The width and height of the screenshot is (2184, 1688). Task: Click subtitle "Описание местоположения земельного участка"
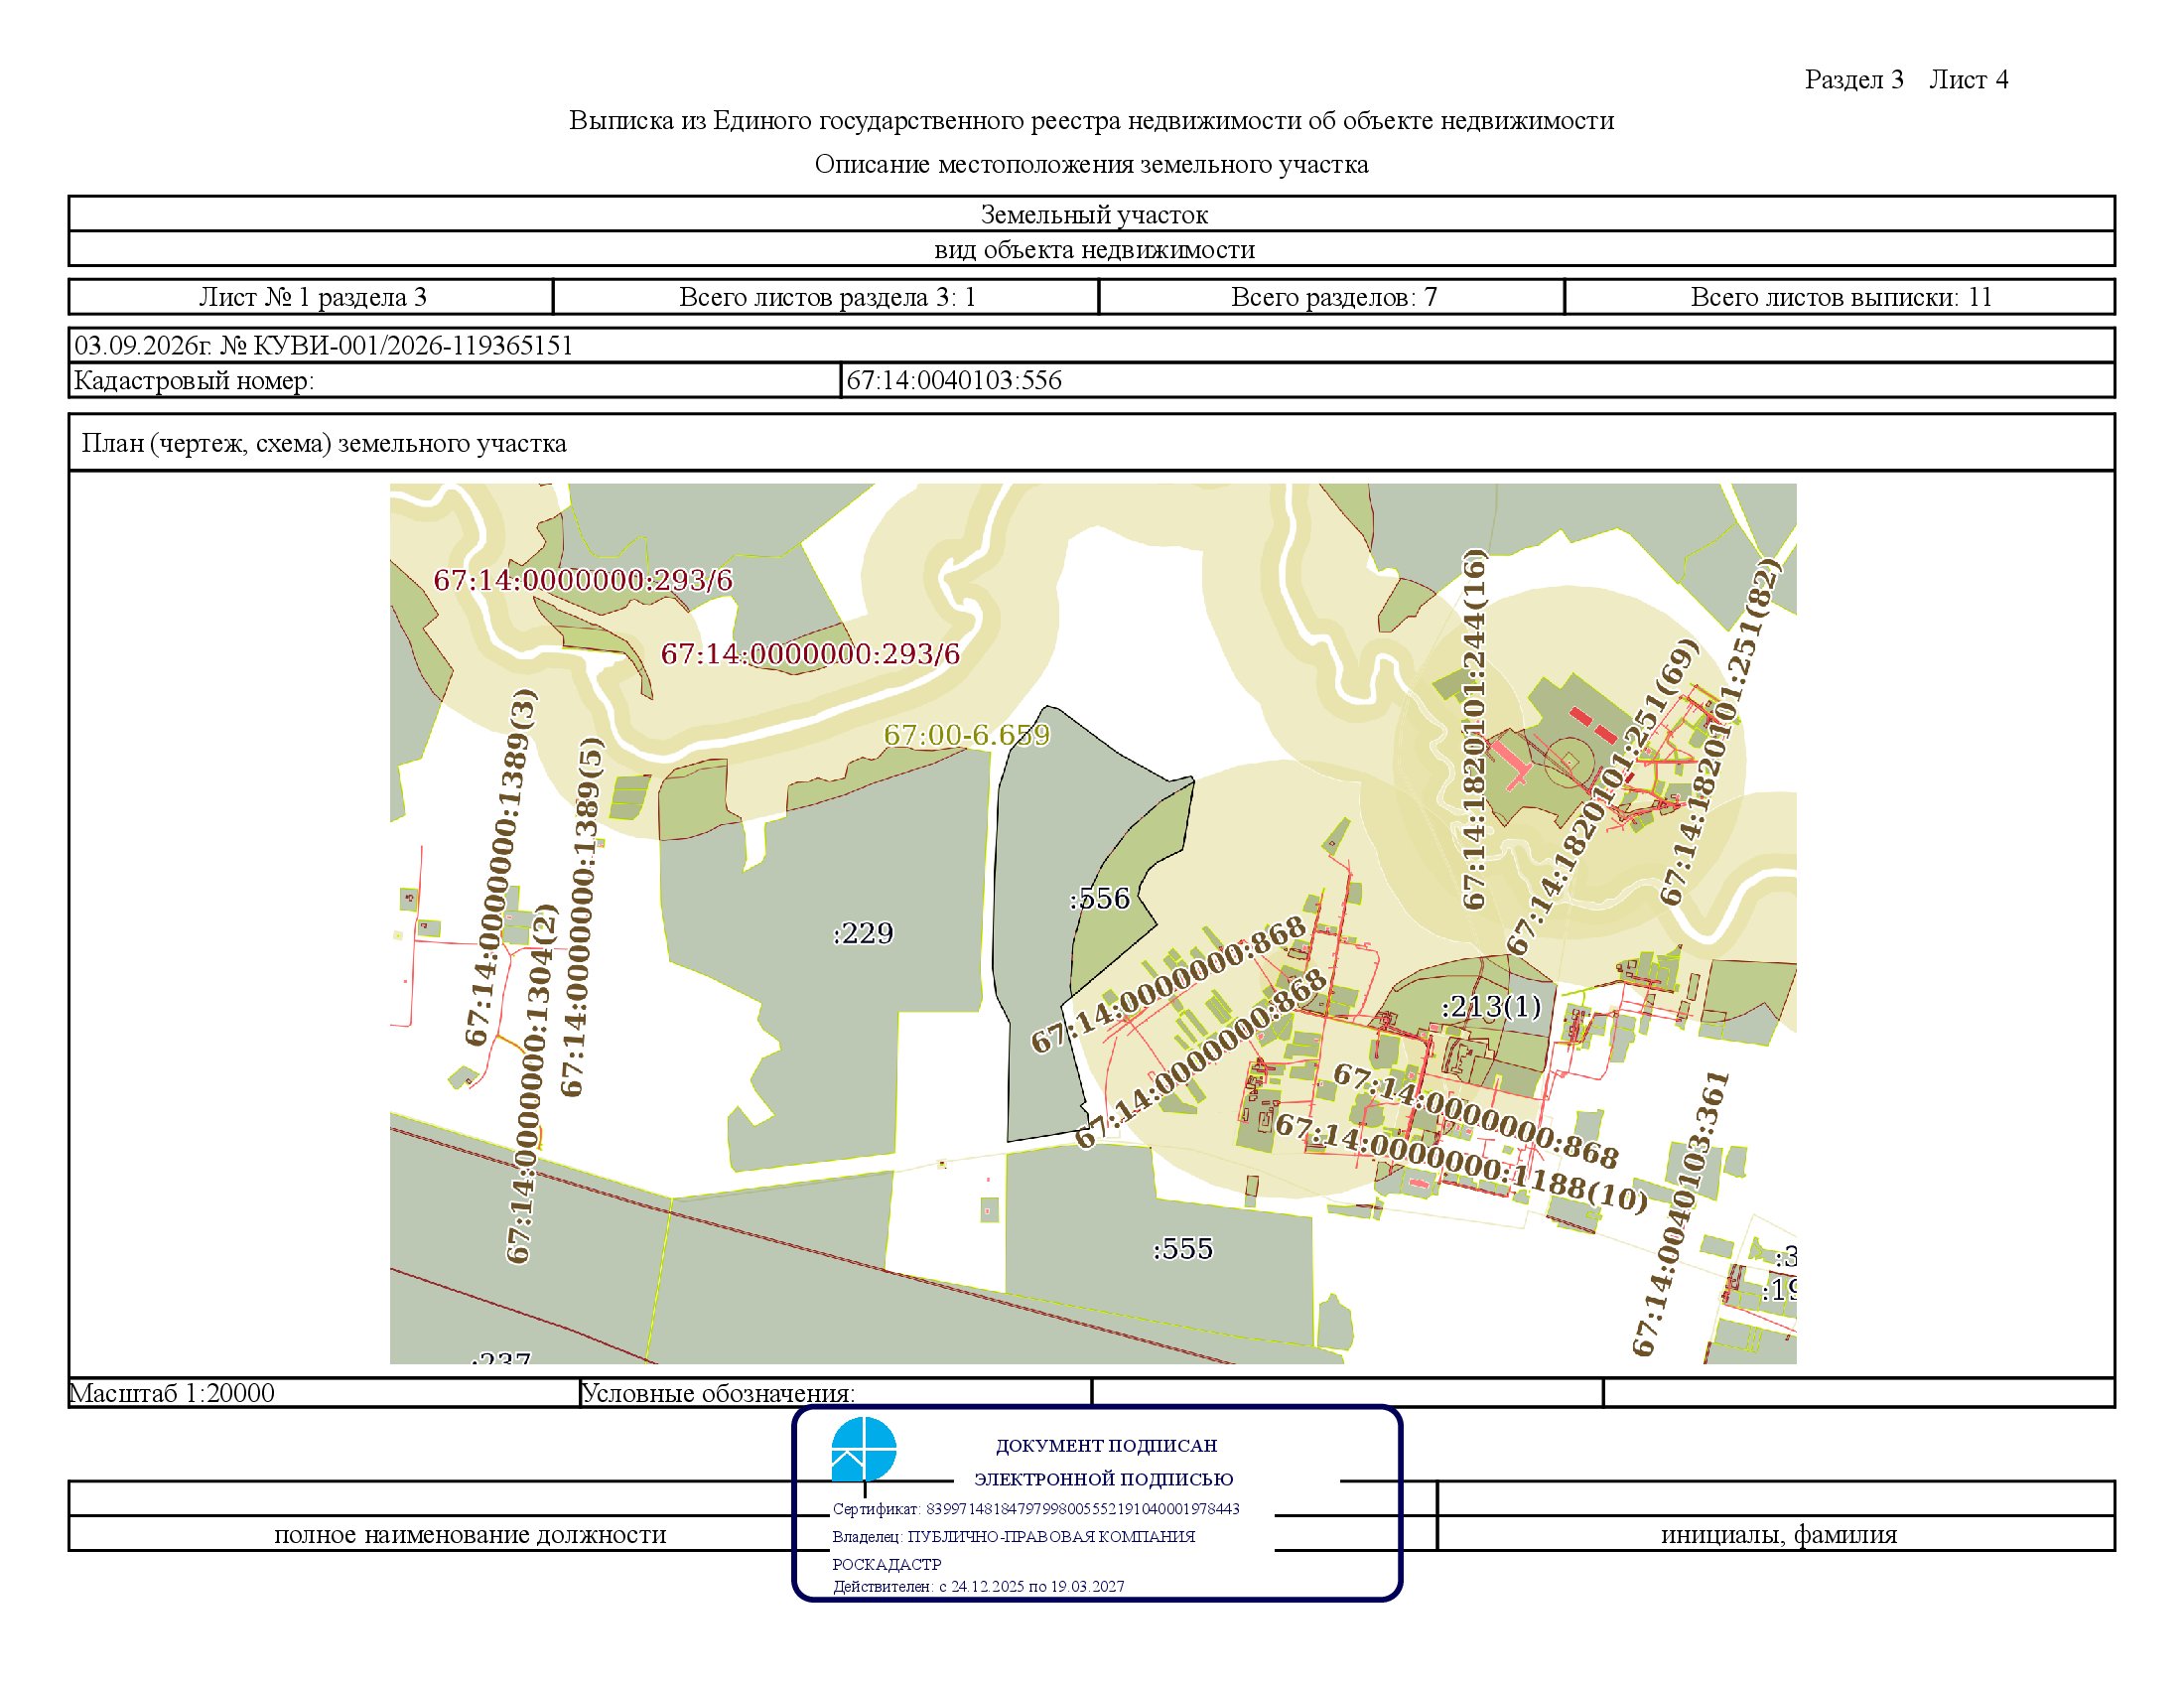click(x=1091, y=164)
